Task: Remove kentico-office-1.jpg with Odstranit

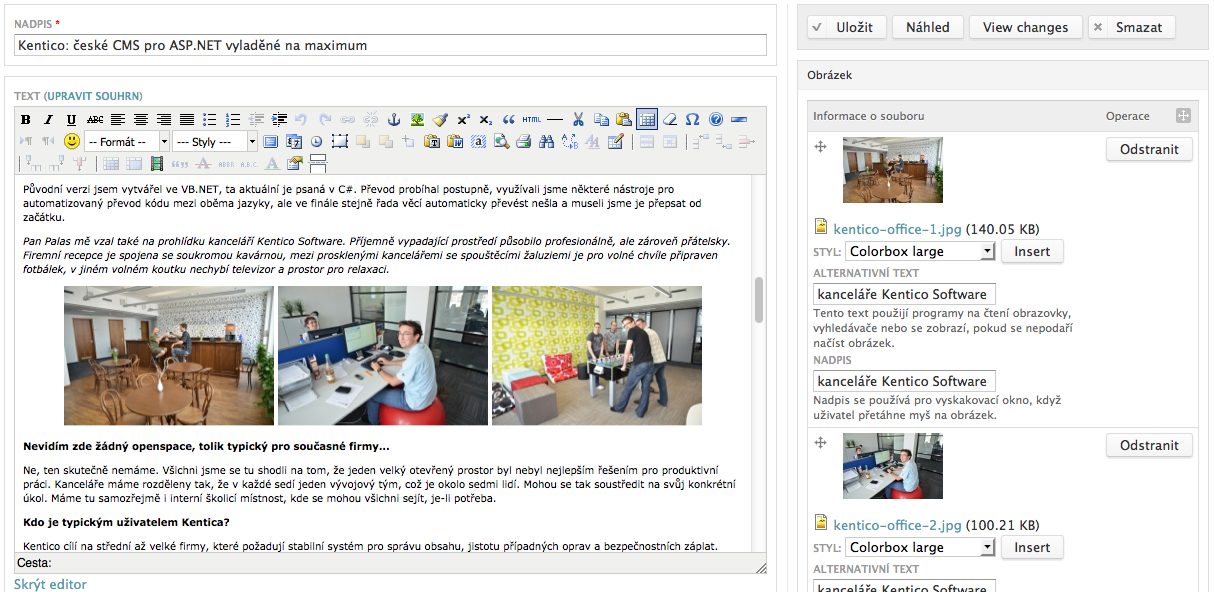Action: (x=1149, y=149)
